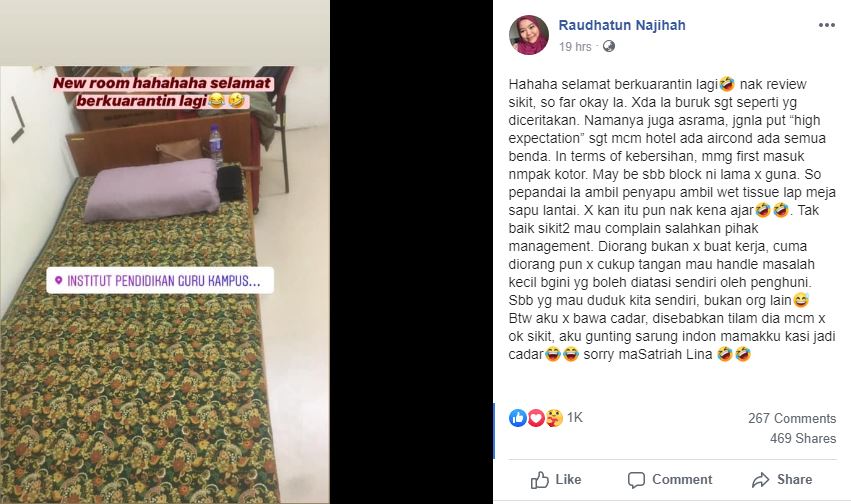View the 1K reactions count
Image resolution: width=851 pixels, height=504 pixels.
(x=575, y=417)
